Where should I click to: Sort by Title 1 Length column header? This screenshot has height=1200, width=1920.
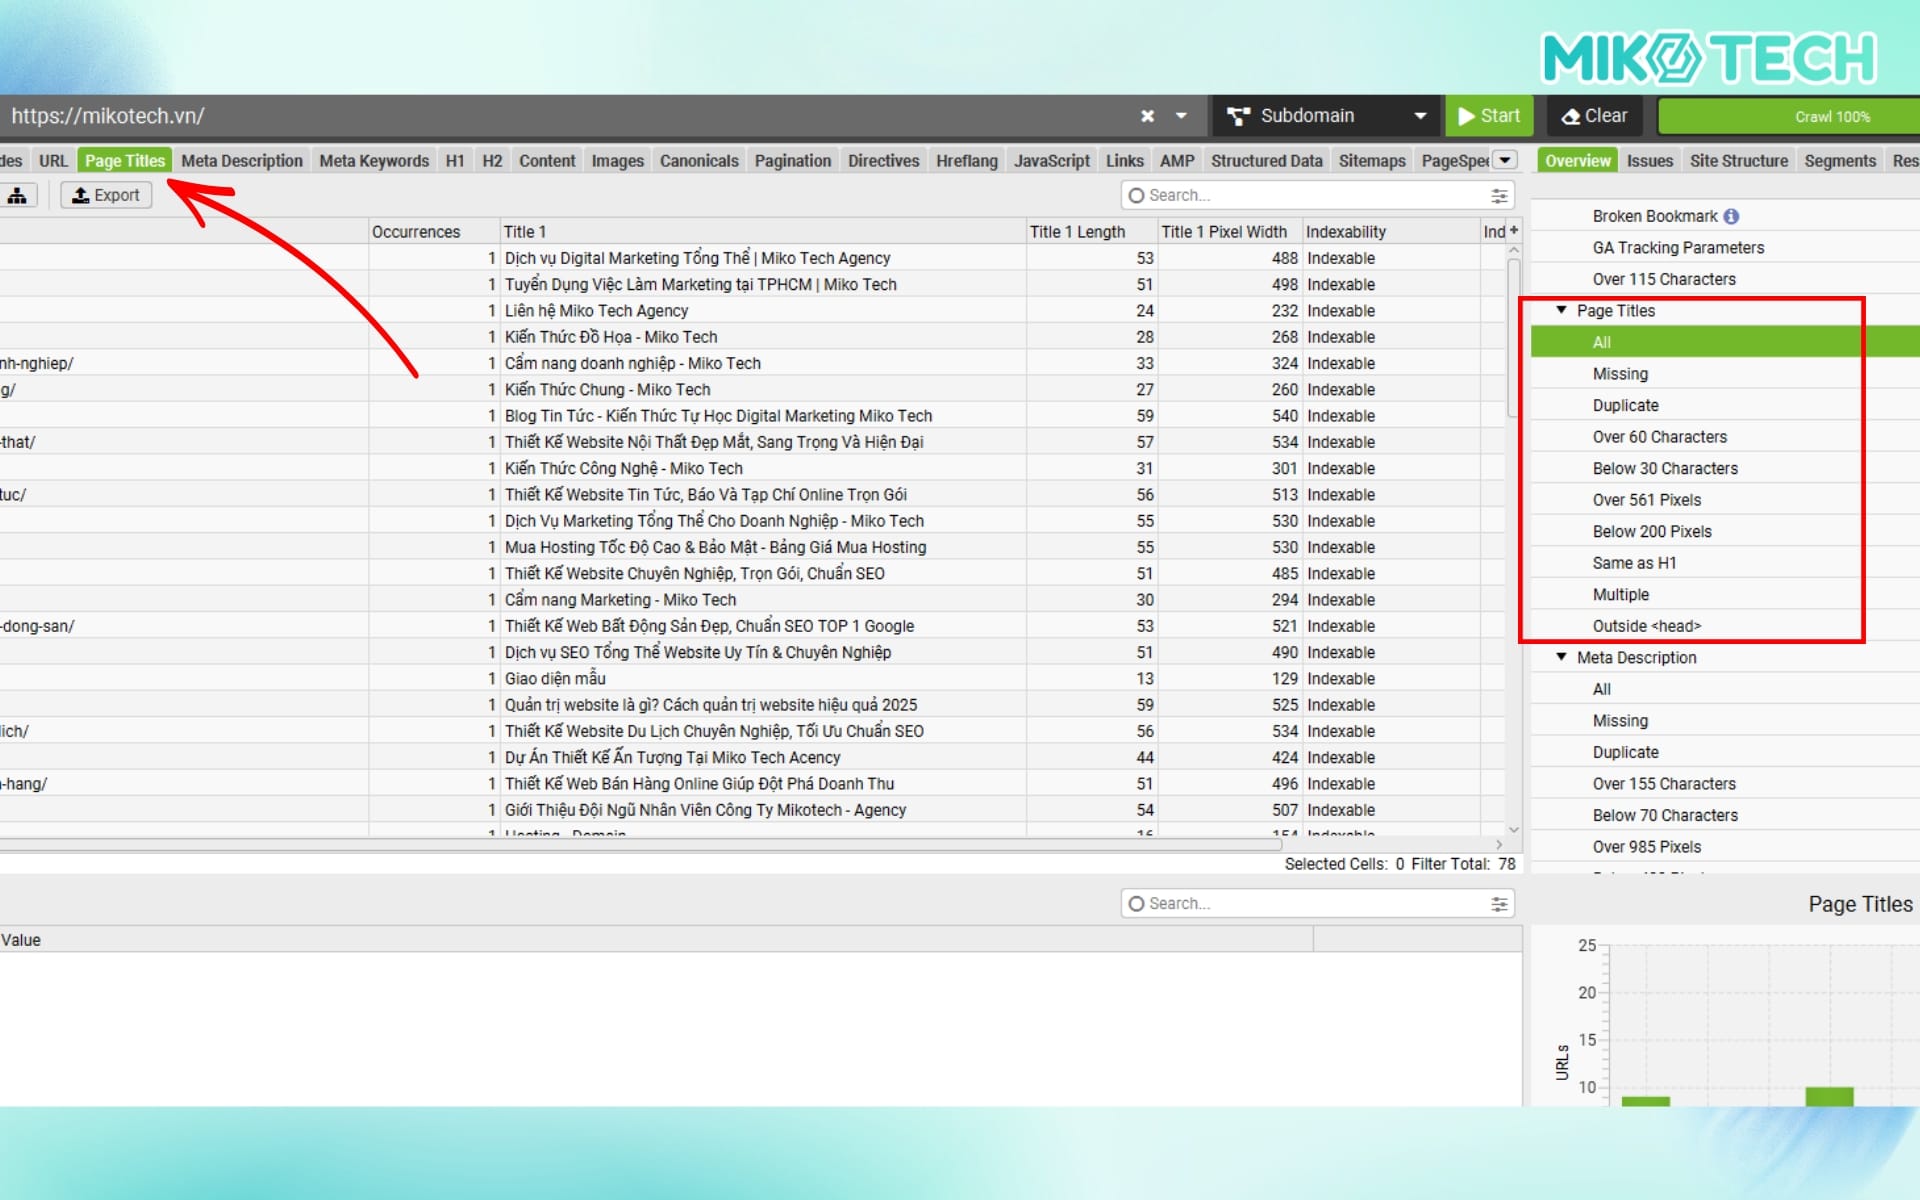[1077, 232]
